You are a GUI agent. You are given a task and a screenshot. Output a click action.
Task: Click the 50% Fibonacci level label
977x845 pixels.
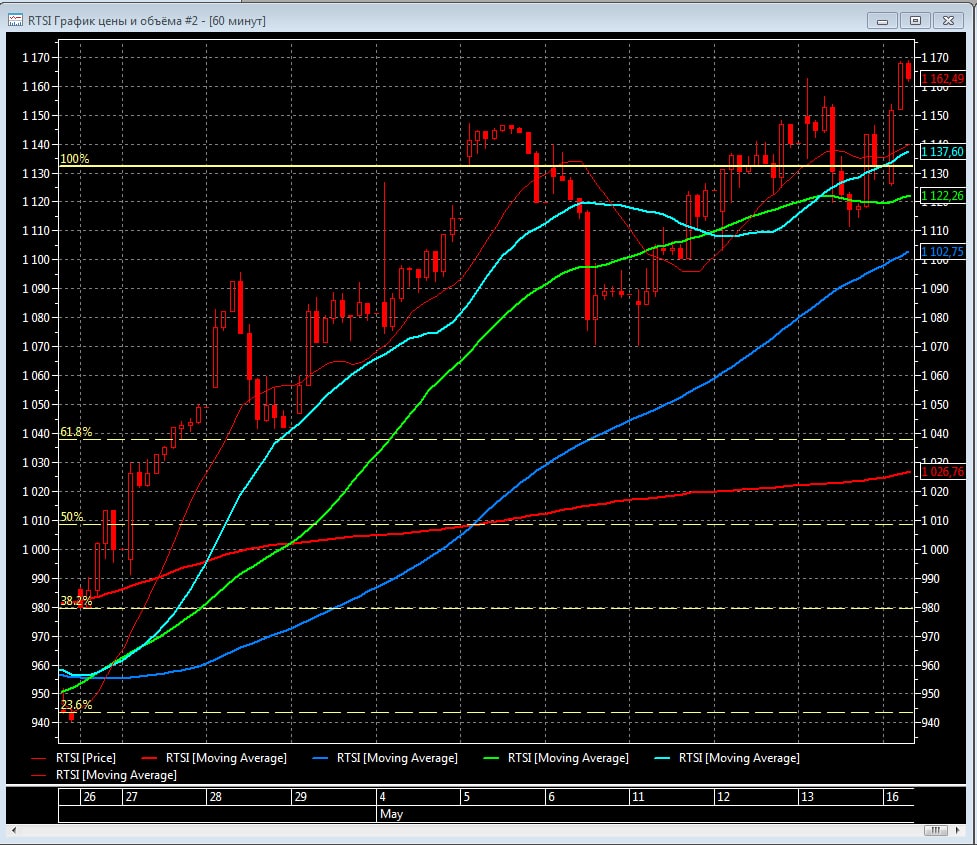71,517
